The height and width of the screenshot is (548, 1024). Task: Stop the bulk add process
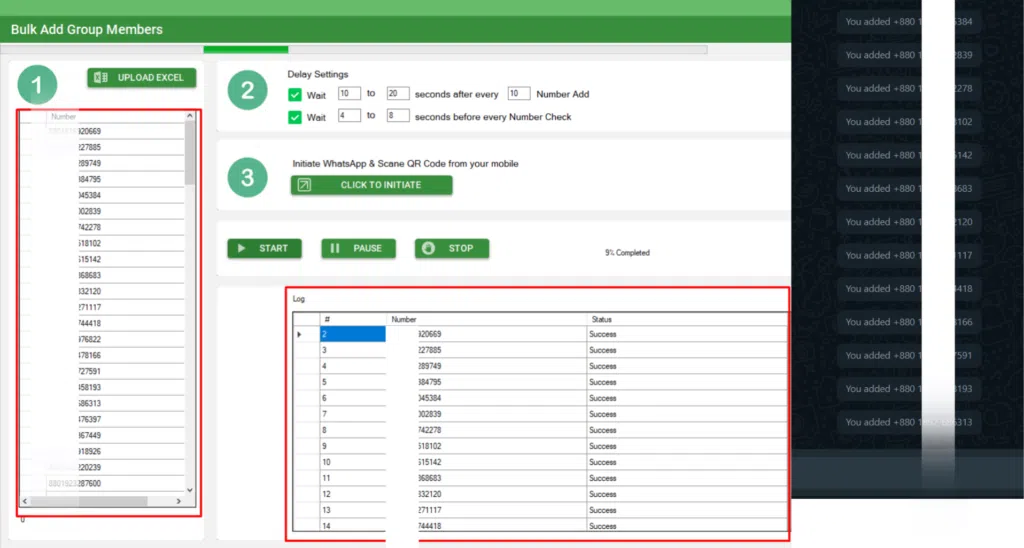click(x=451, y=248)
